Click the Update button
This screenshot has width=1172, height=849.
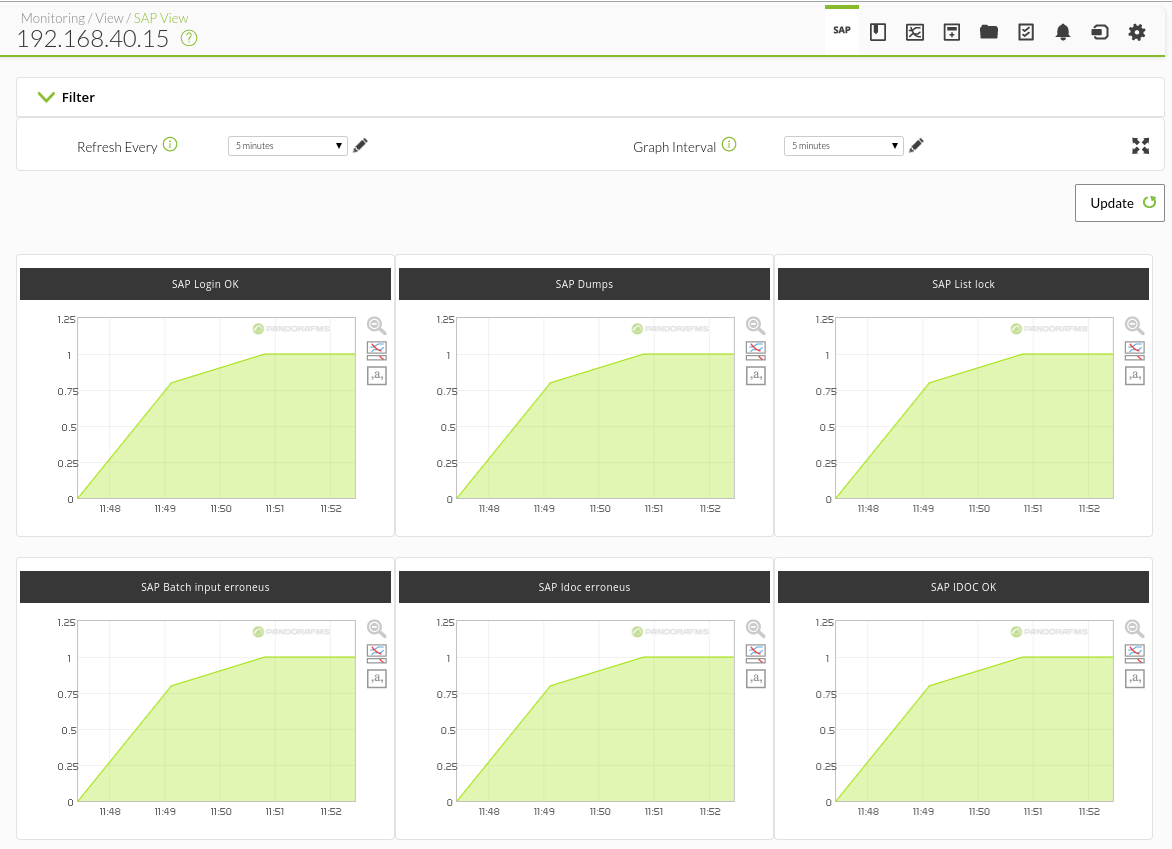[x=1120, y=203]
